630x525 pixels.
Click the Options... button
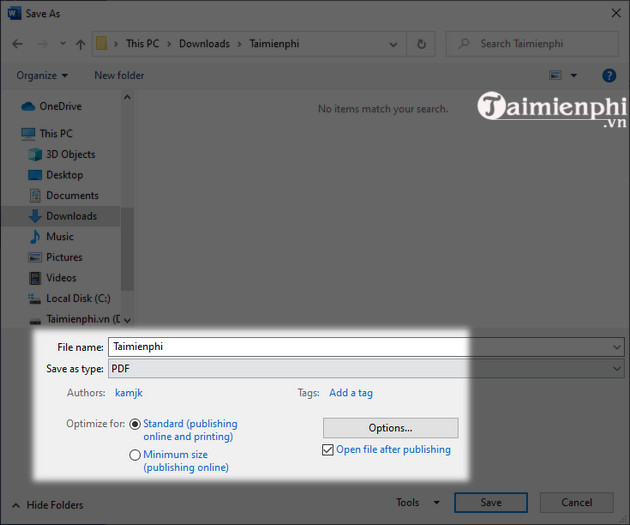(x=391, y=428)
